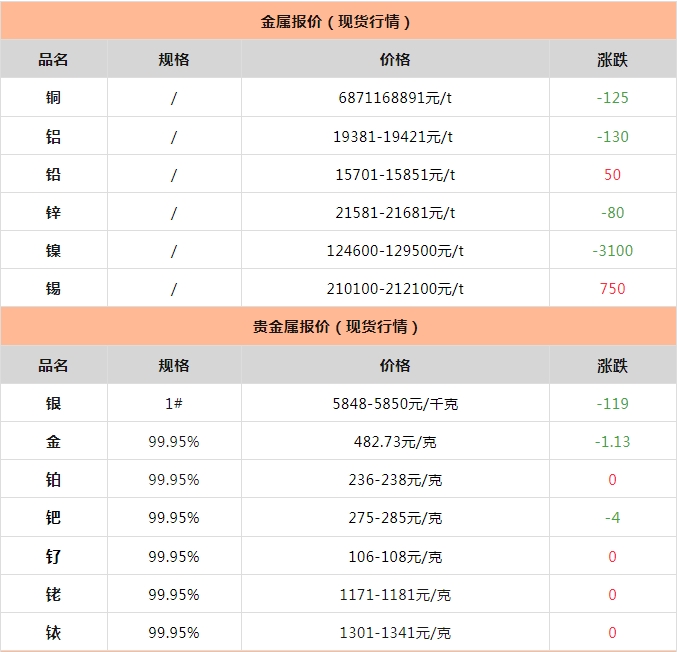
Task: Click the 钯 change value -4
Action: 612,518
